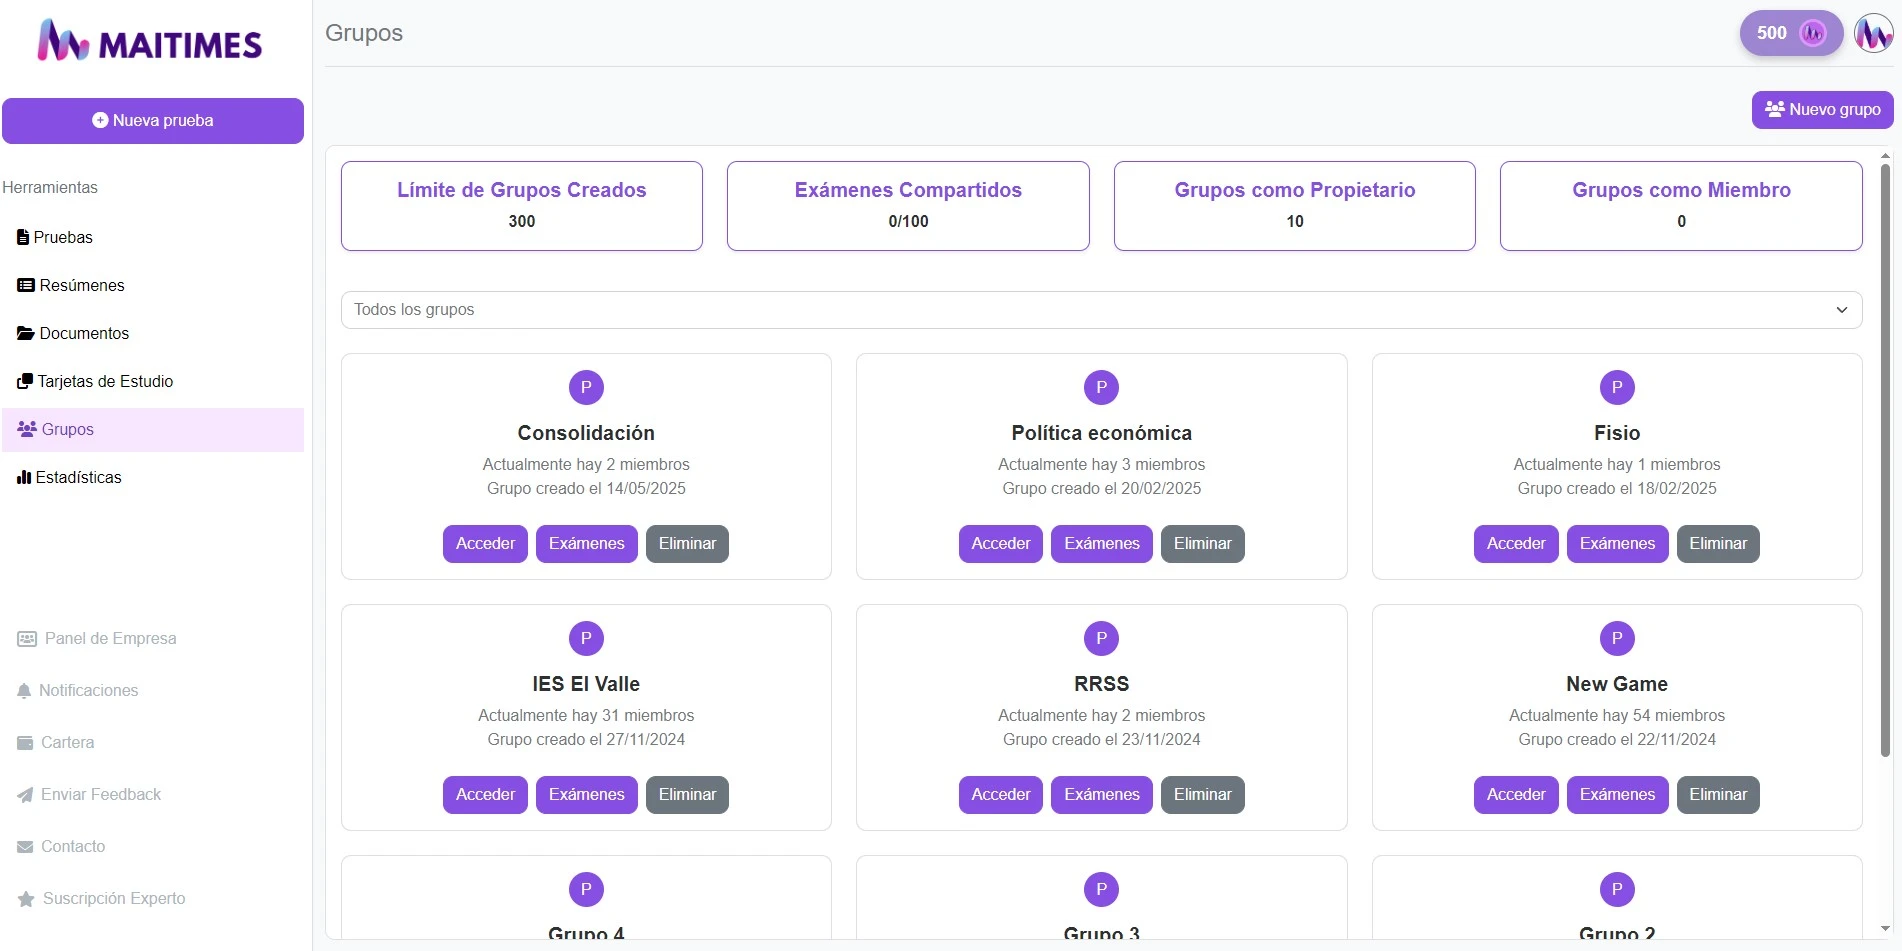This screenshot has width=1902, height=951.
Task: Expand the group filter chevron
Action: coord(1843,309)
